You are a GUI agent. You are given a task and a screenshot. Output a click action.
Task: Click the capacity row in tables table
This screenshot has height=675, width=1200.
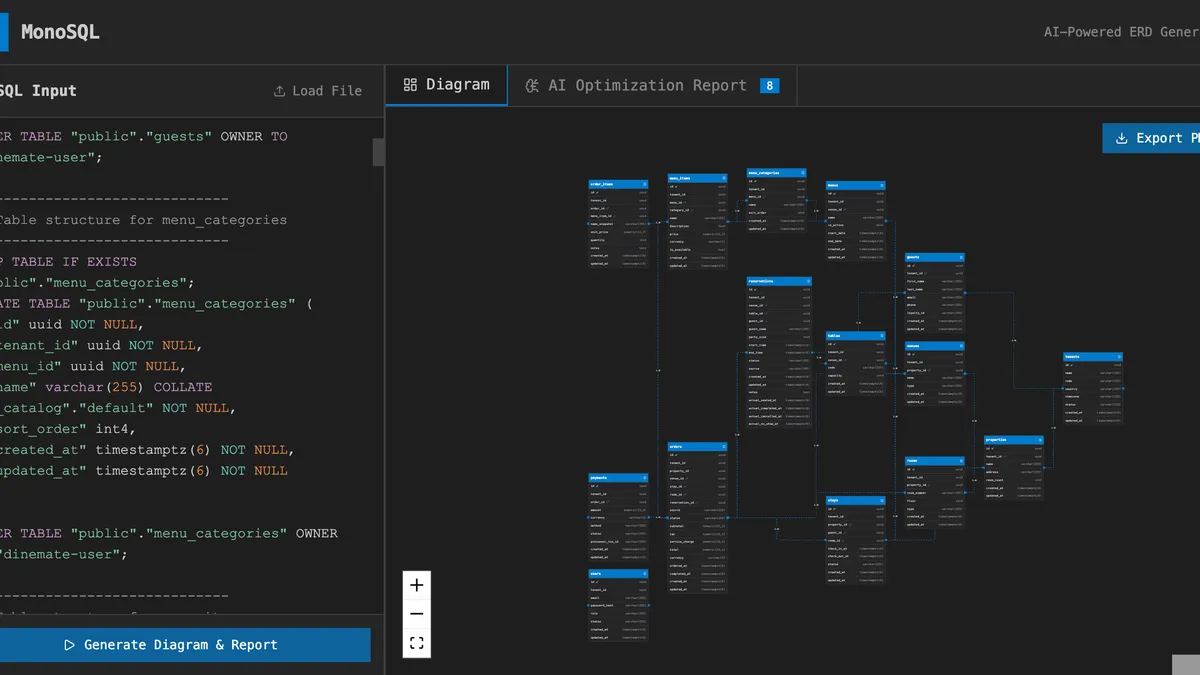tap(856, 376)
